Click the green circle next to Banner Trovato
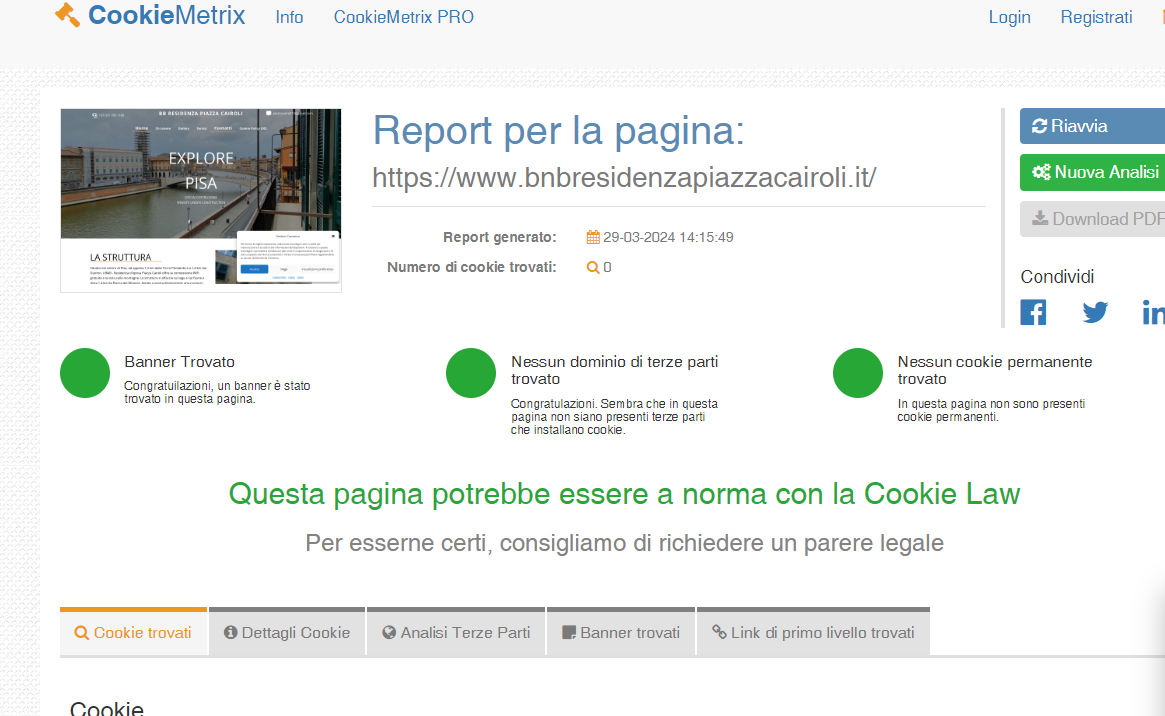1165x716 pixels. tap(85, 373)
